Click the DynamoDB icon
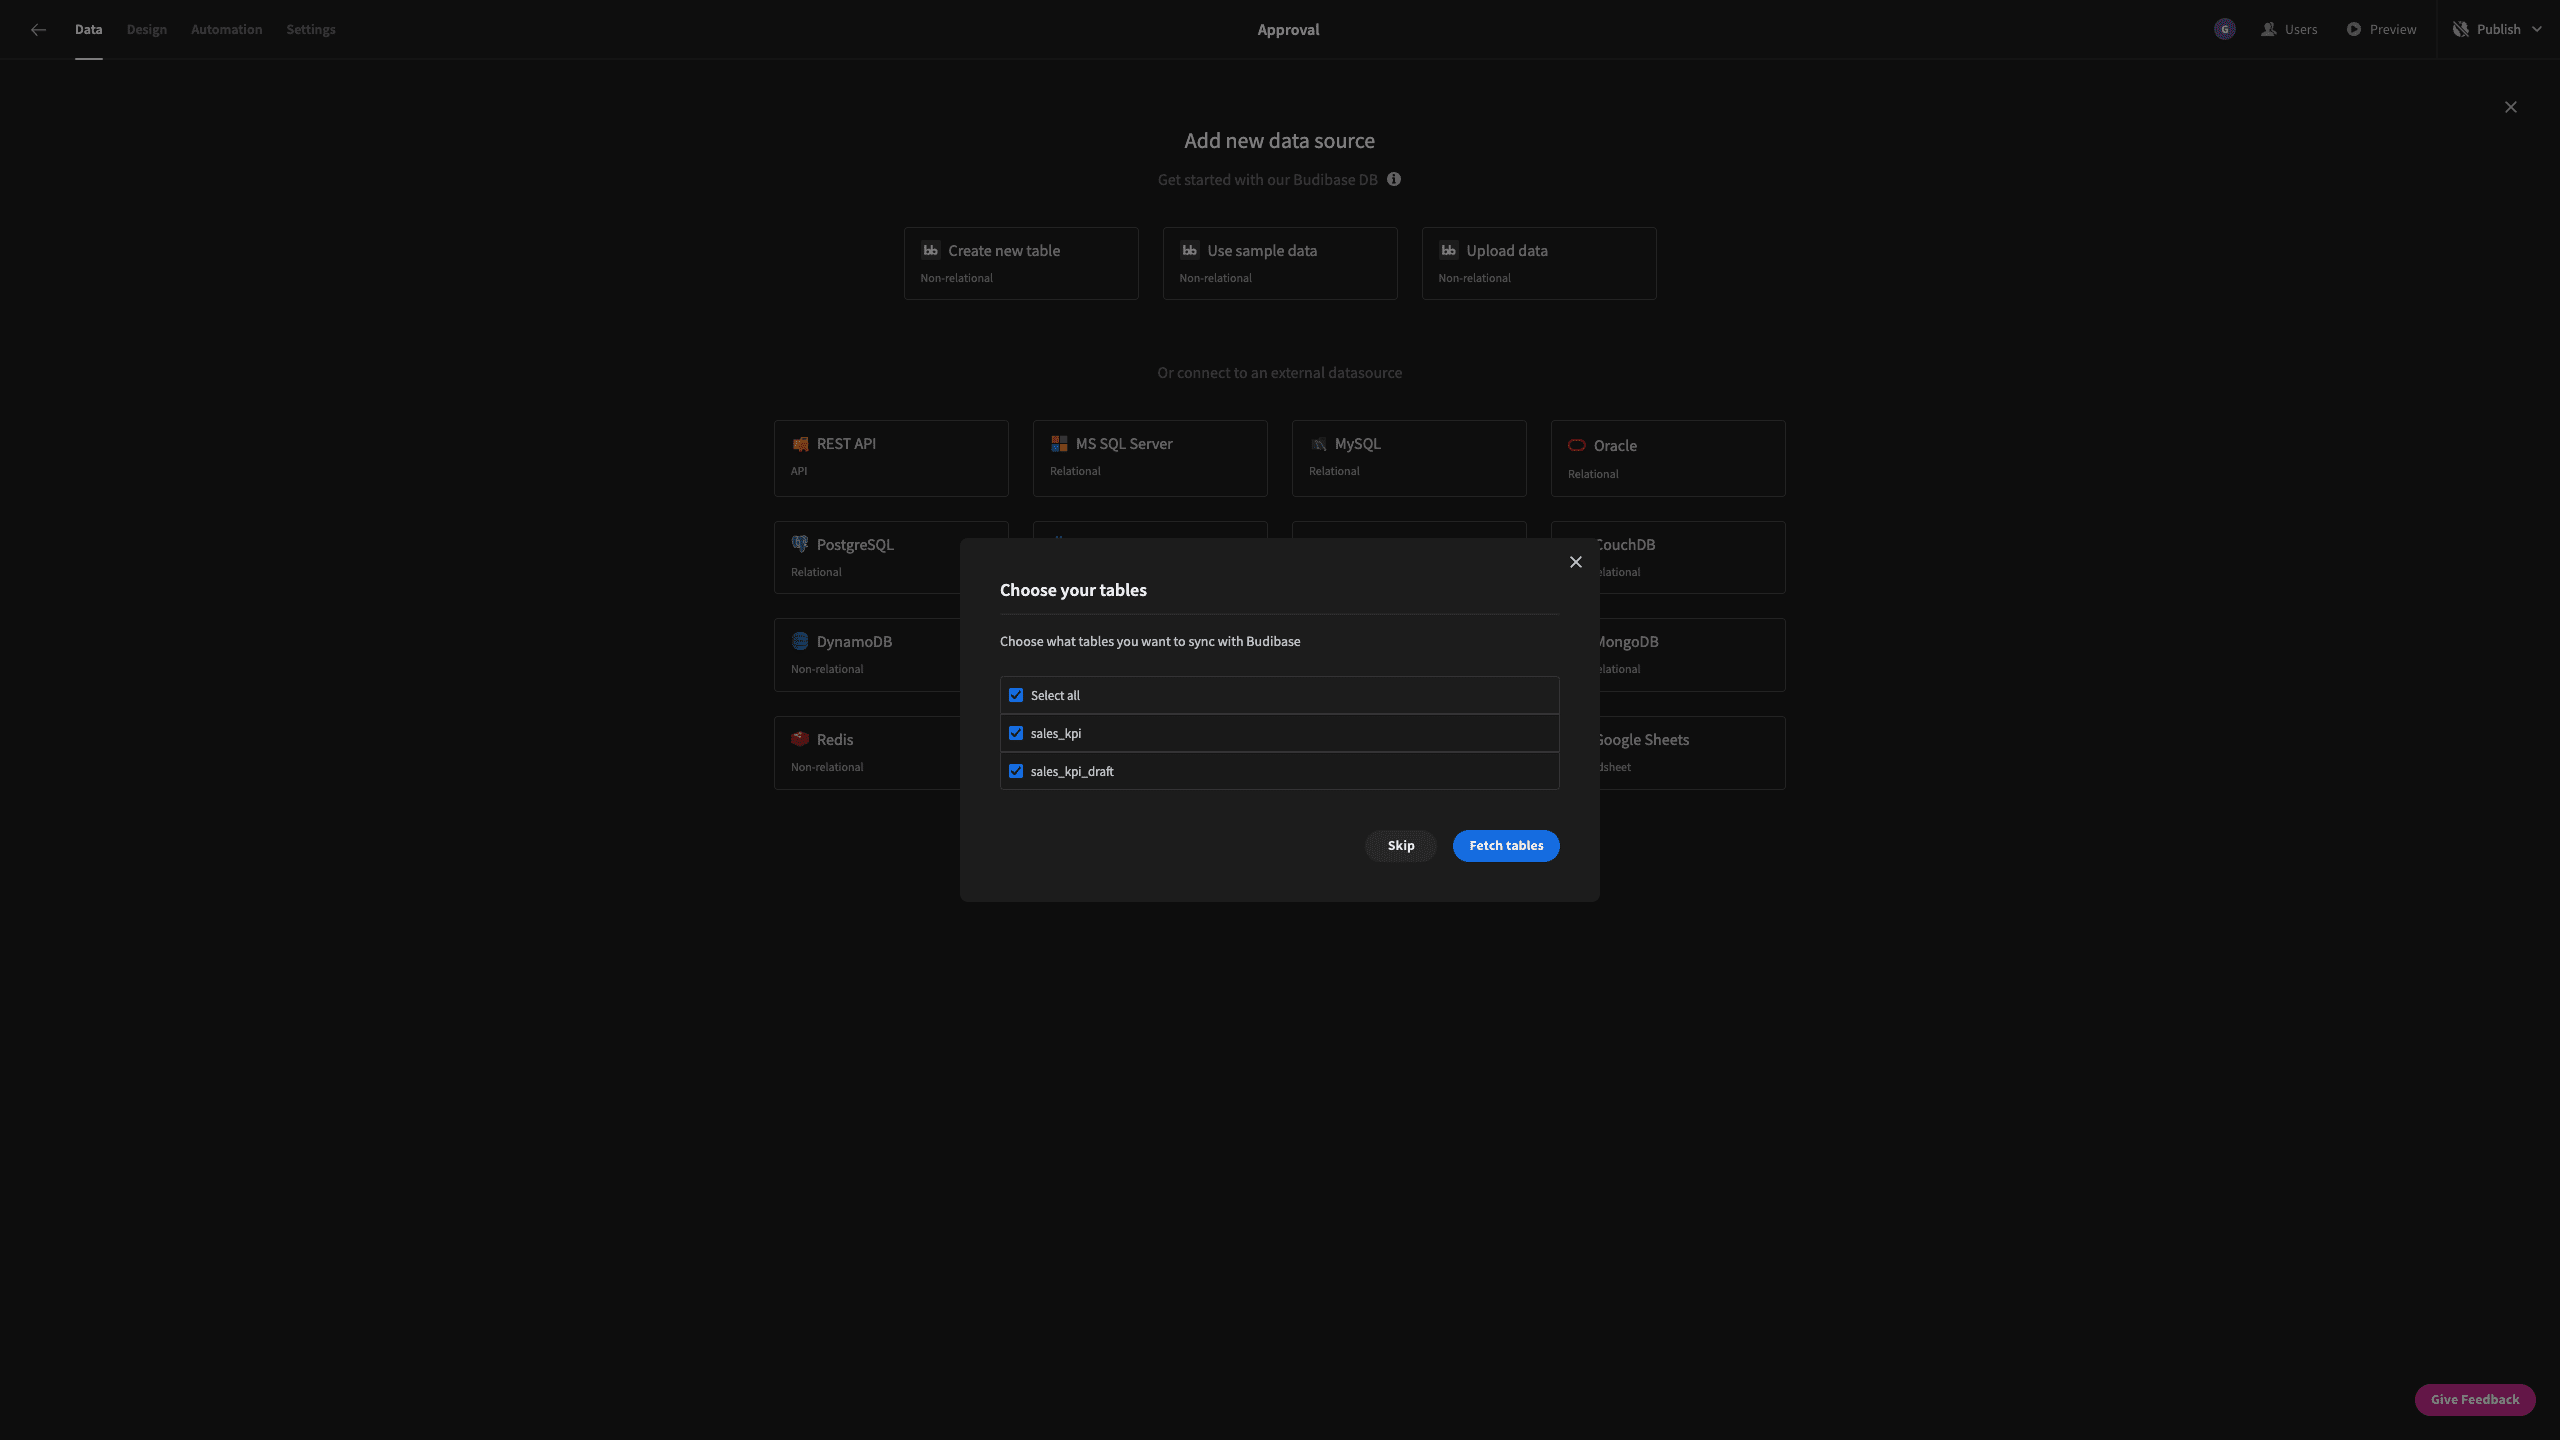This screenshot has width=2560, height=1440. [x=800, y=642]
